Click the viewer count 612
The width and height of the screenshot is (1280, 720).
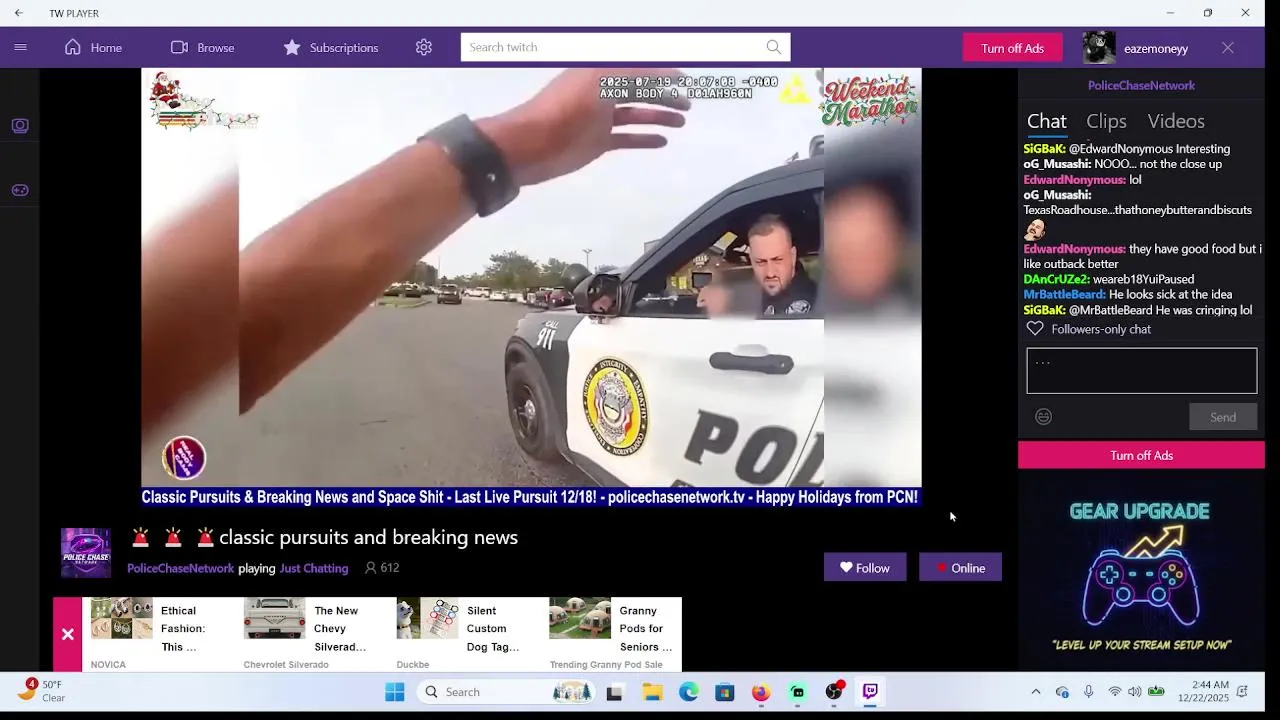tap(382, 568)
